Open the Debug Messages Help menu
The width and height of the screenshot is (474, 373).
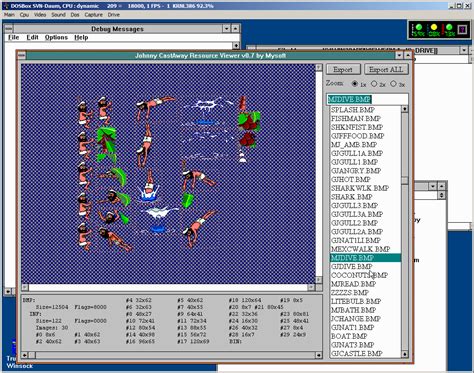(x=81, y=37)
